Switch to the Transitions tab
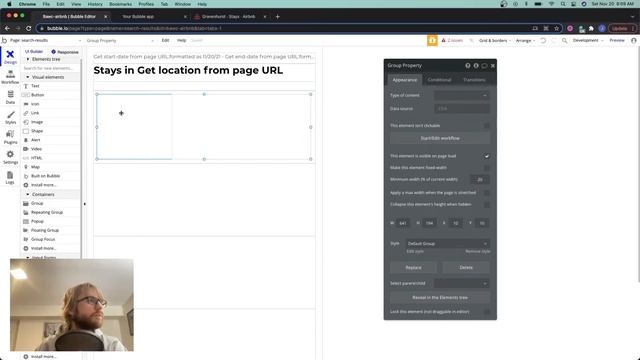 coord(474,80)
